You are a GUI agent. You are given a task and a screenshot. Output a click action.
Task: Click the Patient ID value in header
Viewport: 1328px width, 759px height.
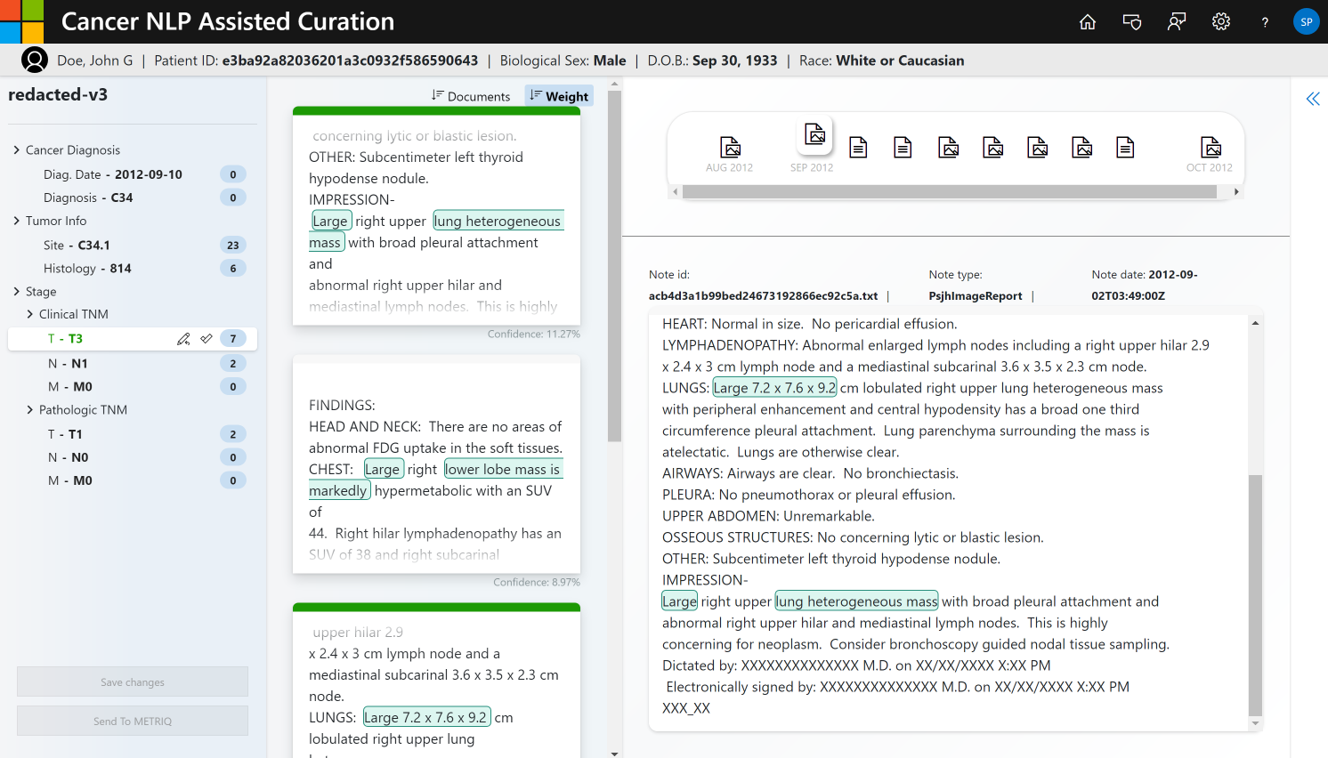click(x=352, y=60)
